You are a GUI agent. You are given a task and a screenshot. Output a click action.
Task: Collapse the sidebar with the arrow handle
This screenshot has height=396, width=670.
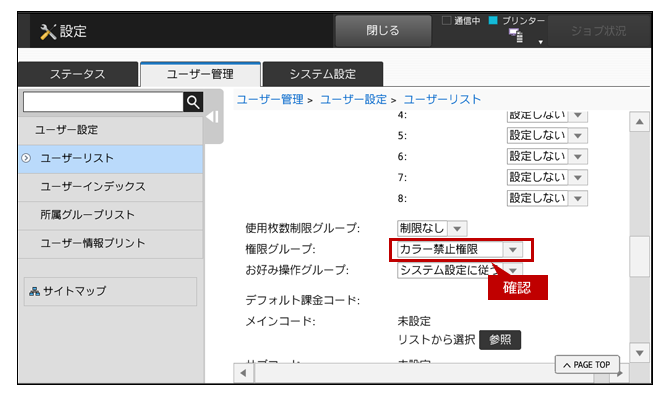point(213,117)
